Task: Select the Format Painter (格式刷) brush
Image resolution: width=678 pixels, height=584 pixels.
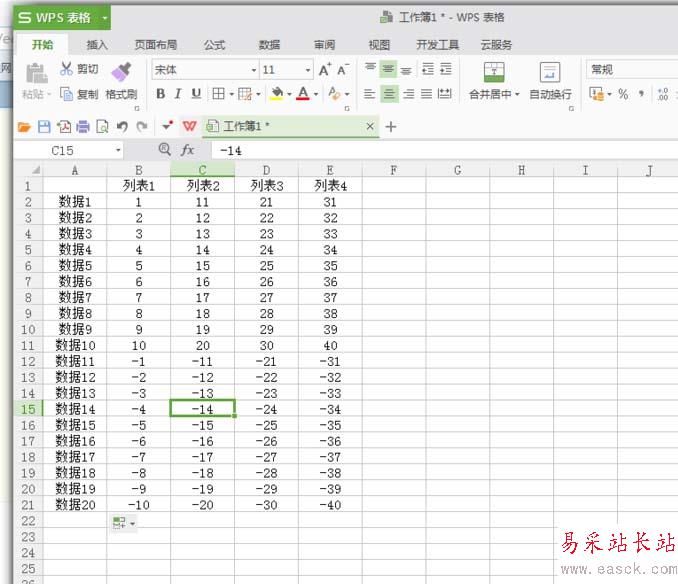Action: point(121,71)
